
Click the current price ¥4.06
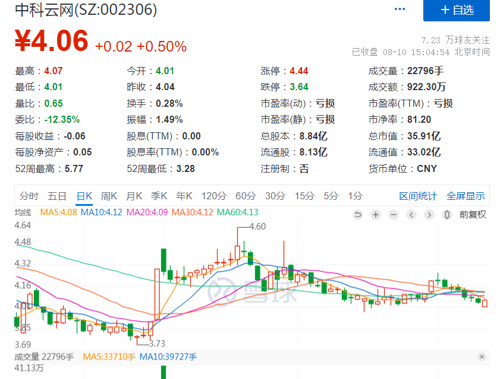(52, 41)
